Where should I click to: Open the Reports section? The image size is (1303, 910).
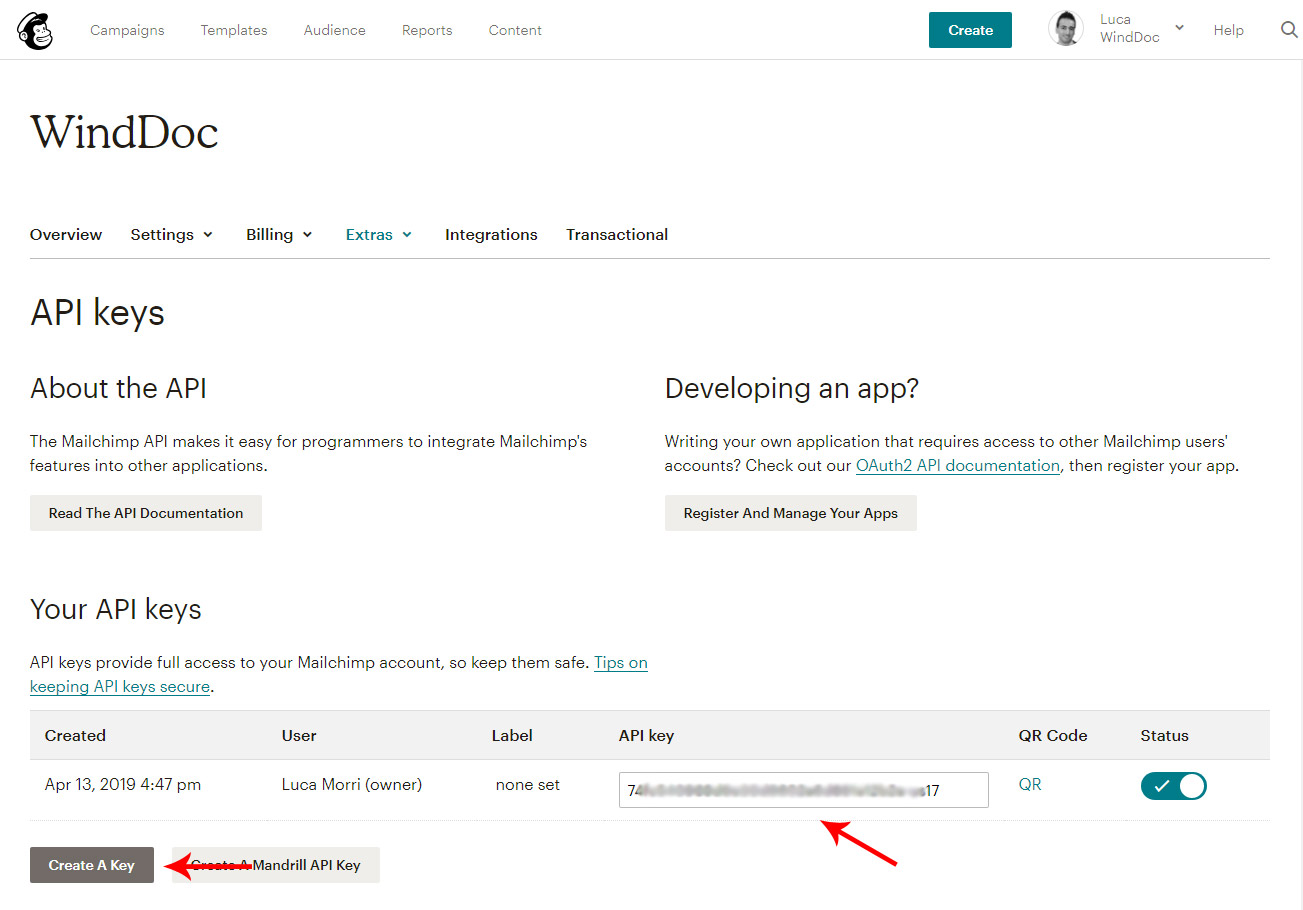[427, 30]
